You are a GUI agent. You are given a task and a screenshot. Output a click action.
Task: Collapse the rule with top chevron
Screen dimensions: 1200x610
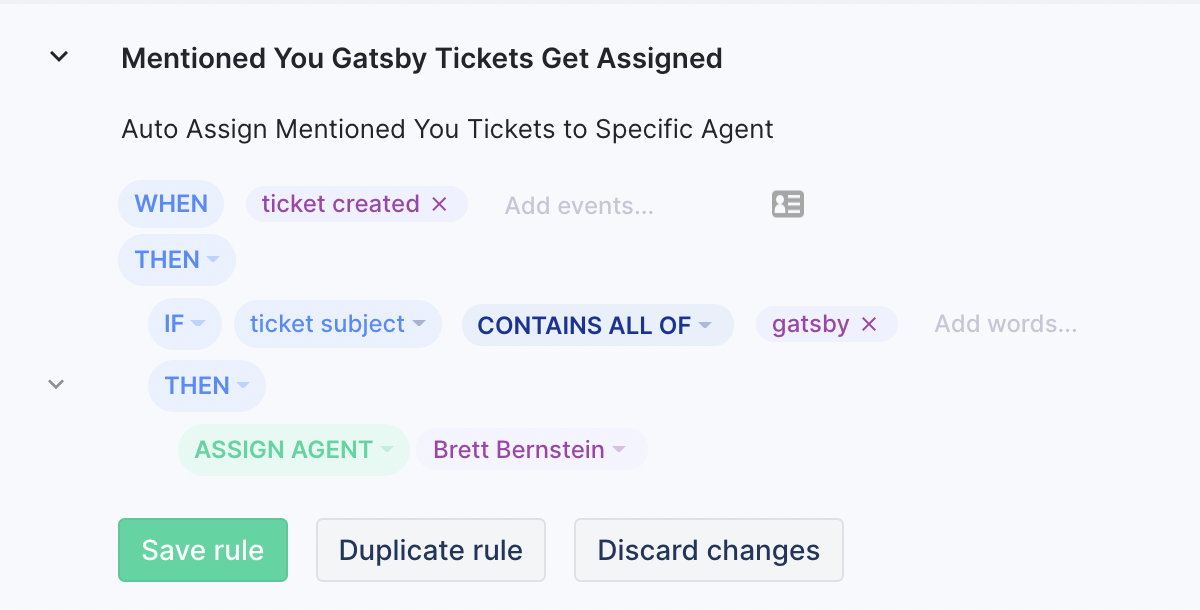pos(59,57)
